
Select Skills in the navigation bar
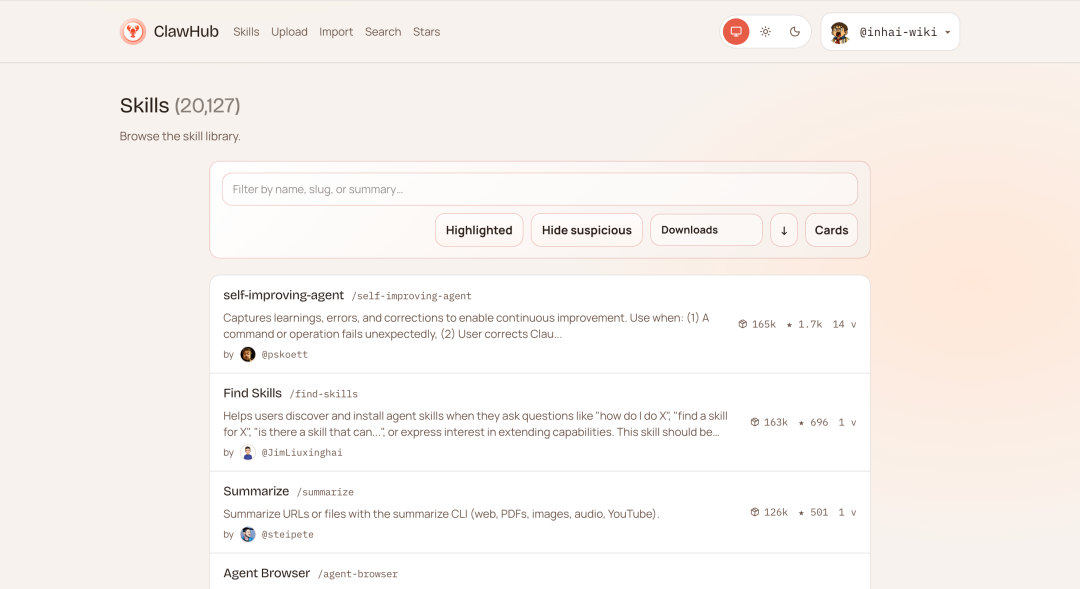tap(246, 31)
